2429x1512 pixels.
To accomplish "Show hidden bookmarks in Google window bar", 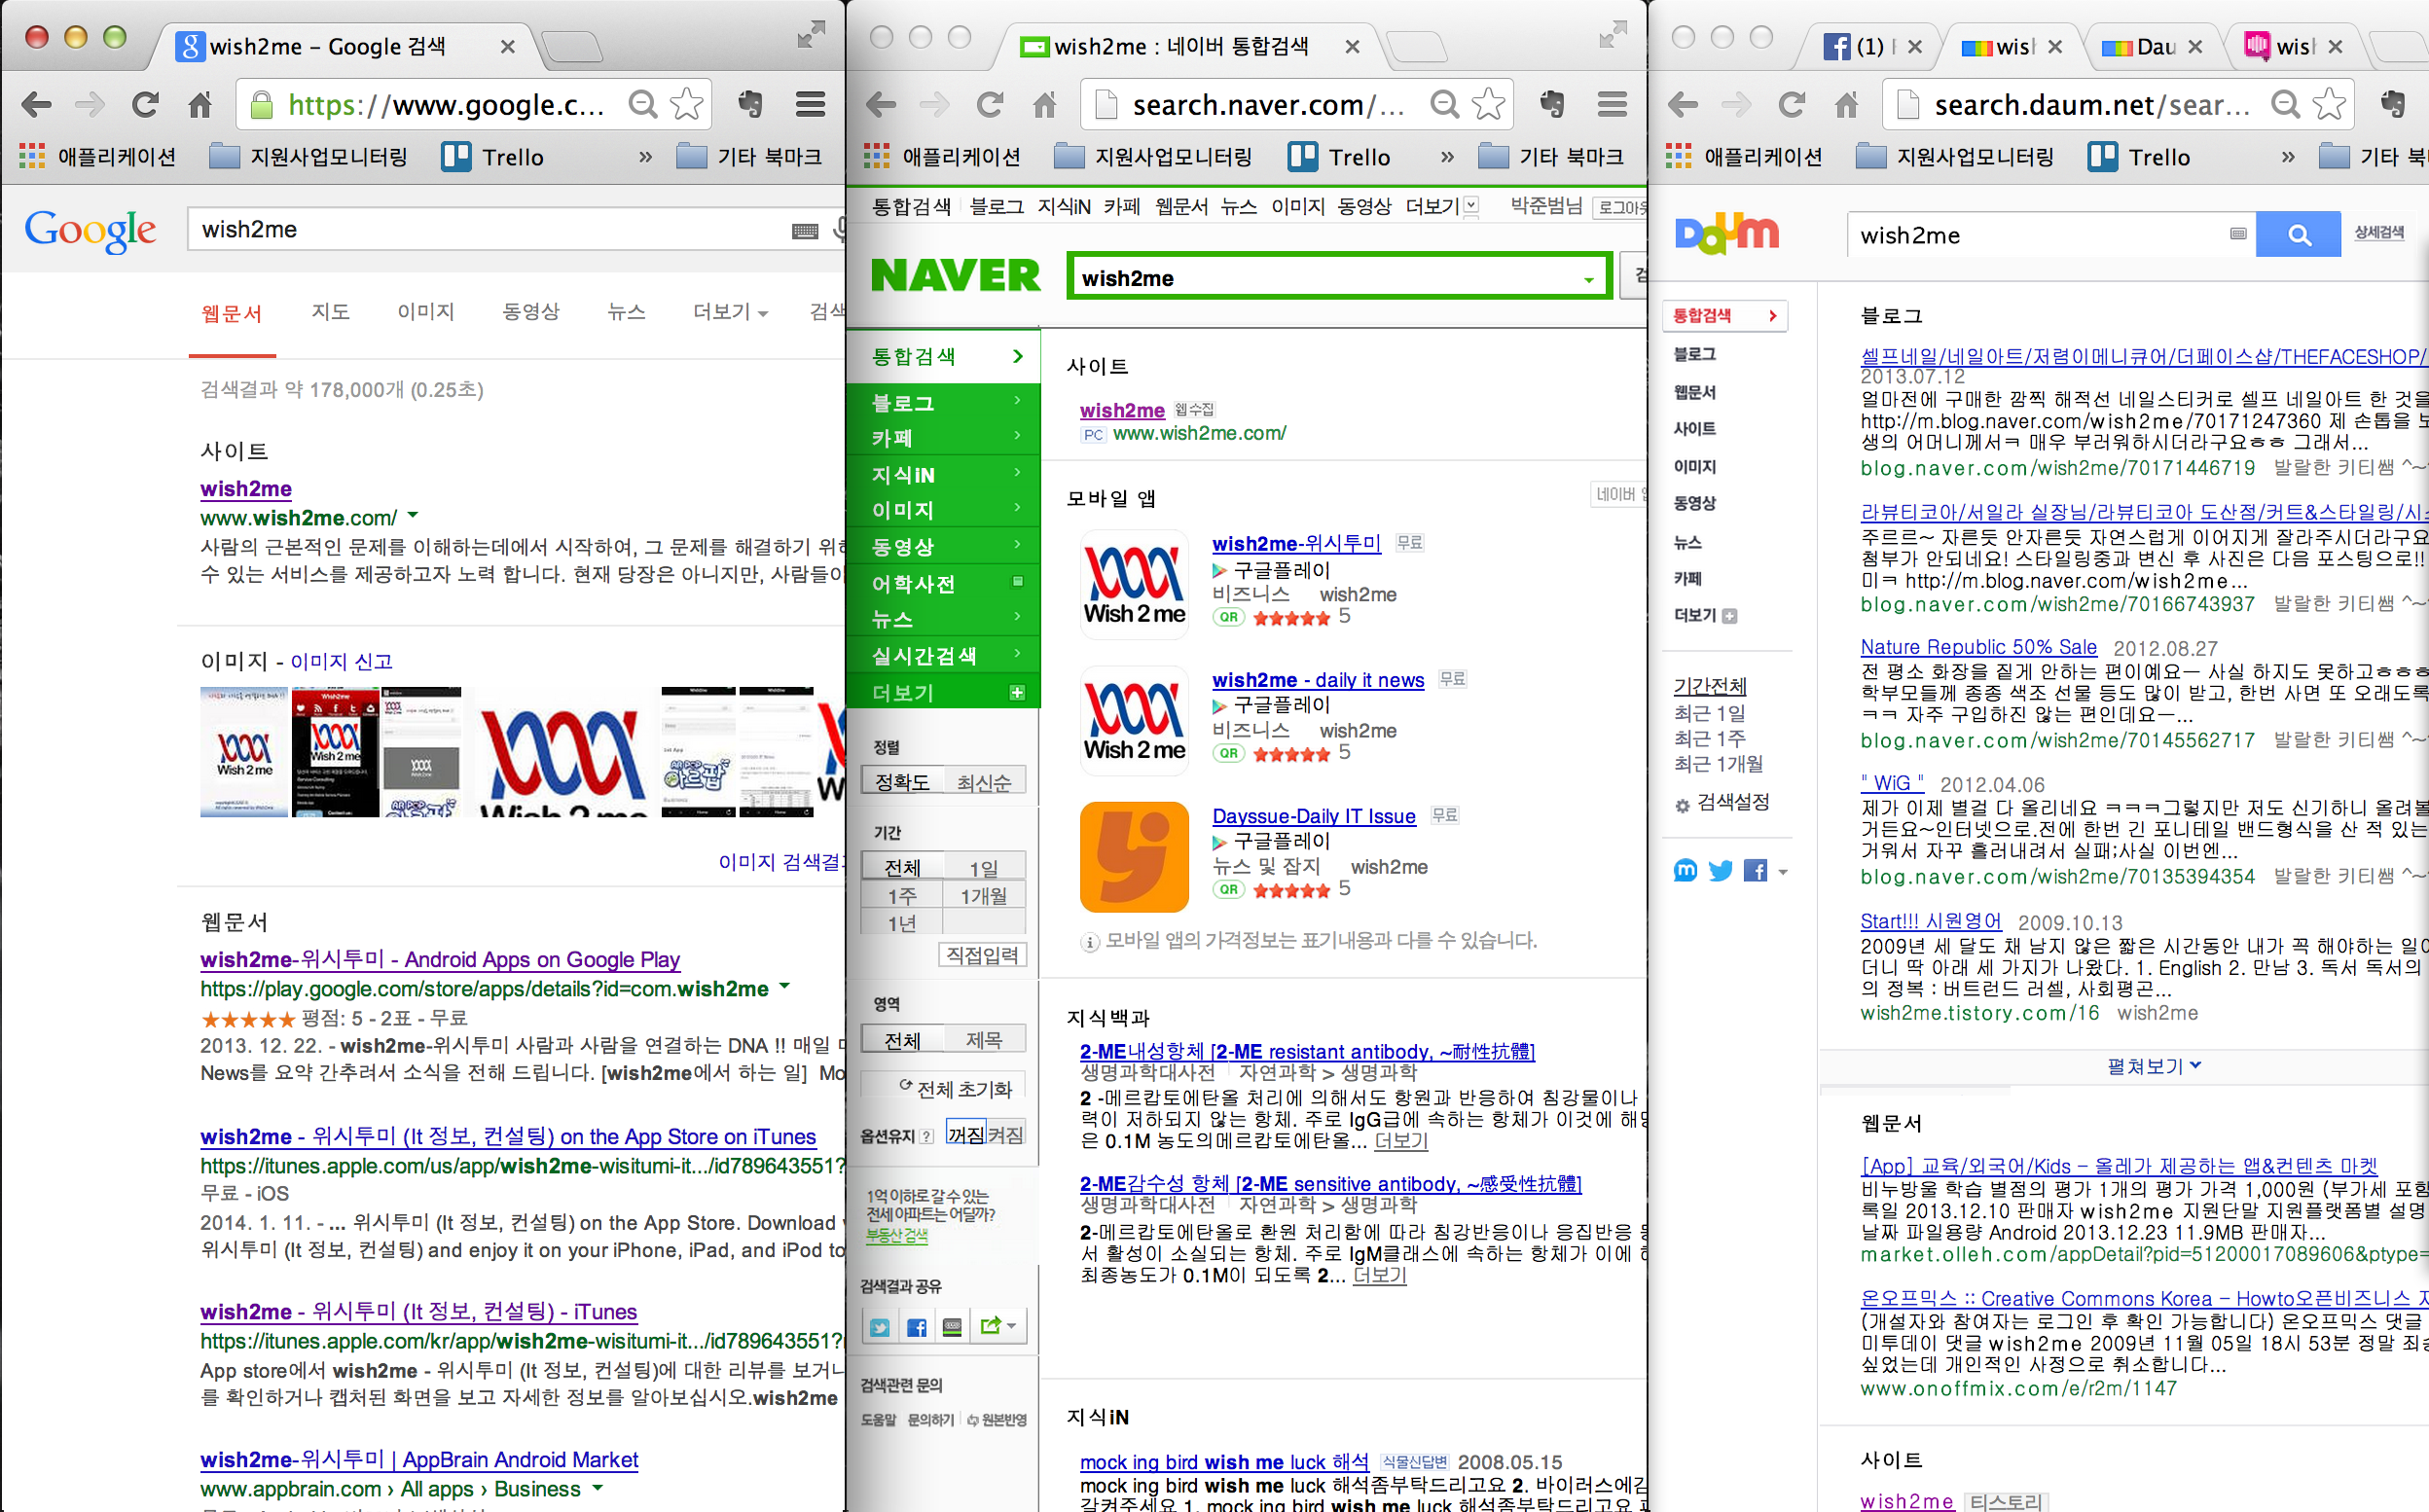I will [645, 157].
